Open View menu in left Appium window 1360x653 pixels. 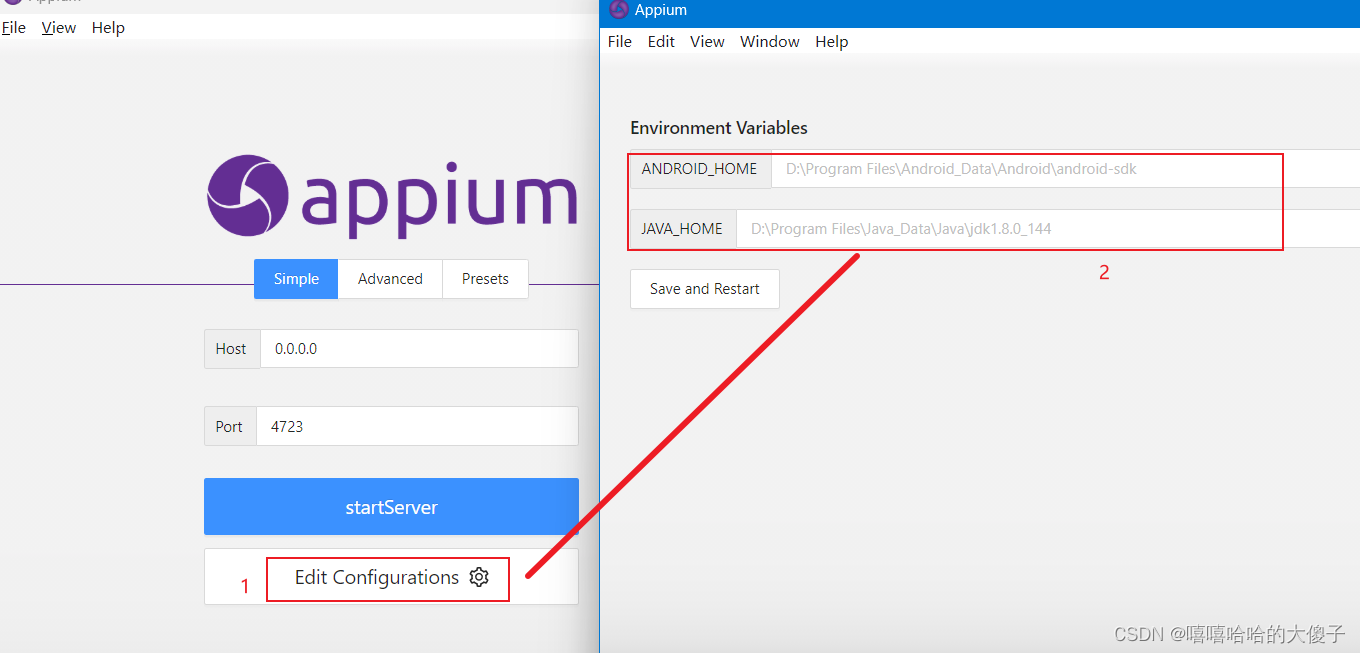point(59,28)
